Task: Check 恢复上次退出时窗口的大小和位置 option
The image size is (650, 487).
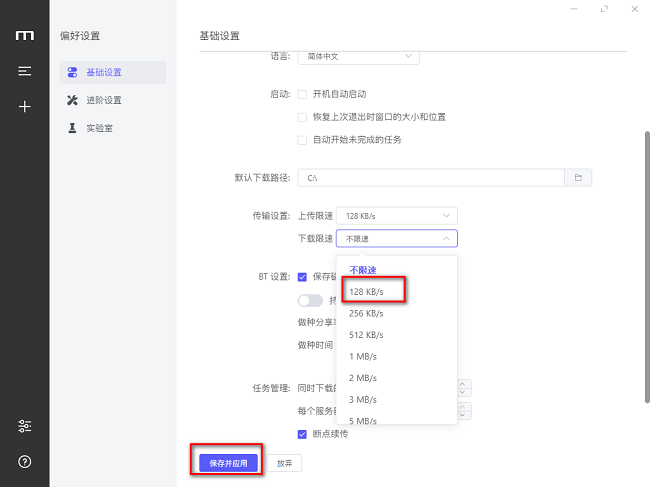Action: (x=302, y=117)
